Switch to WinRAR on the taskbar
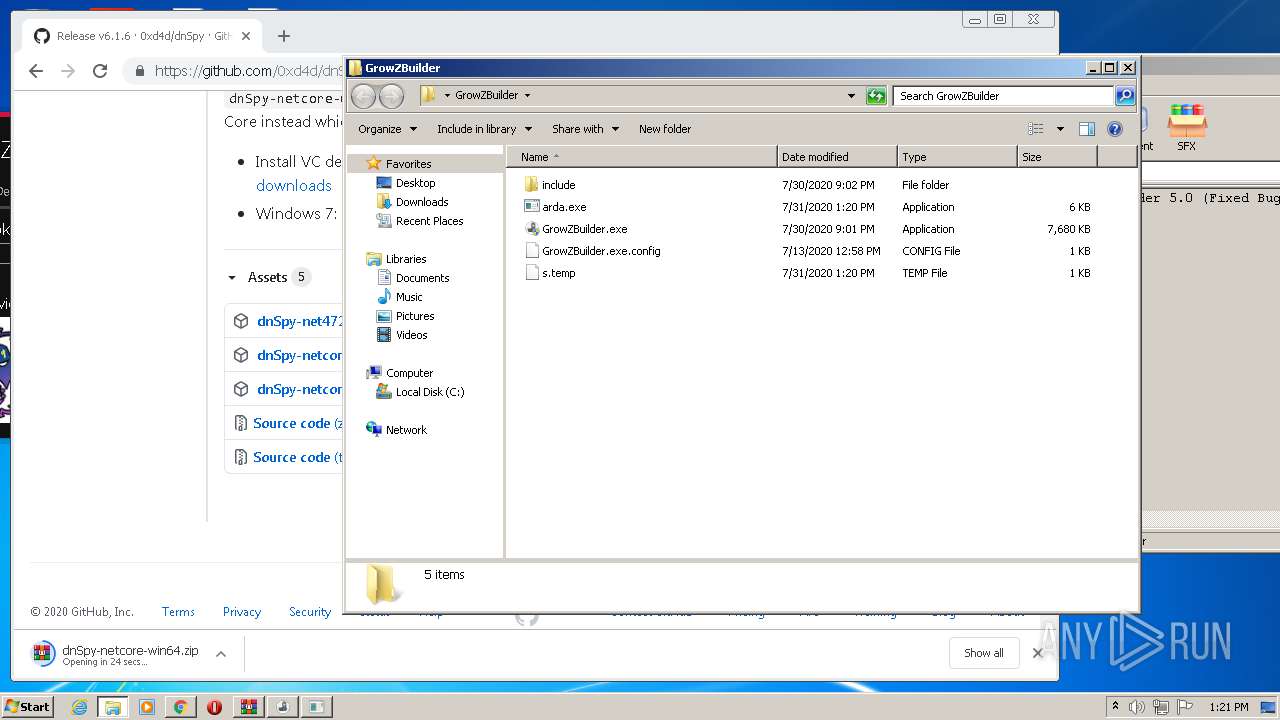 248,707
